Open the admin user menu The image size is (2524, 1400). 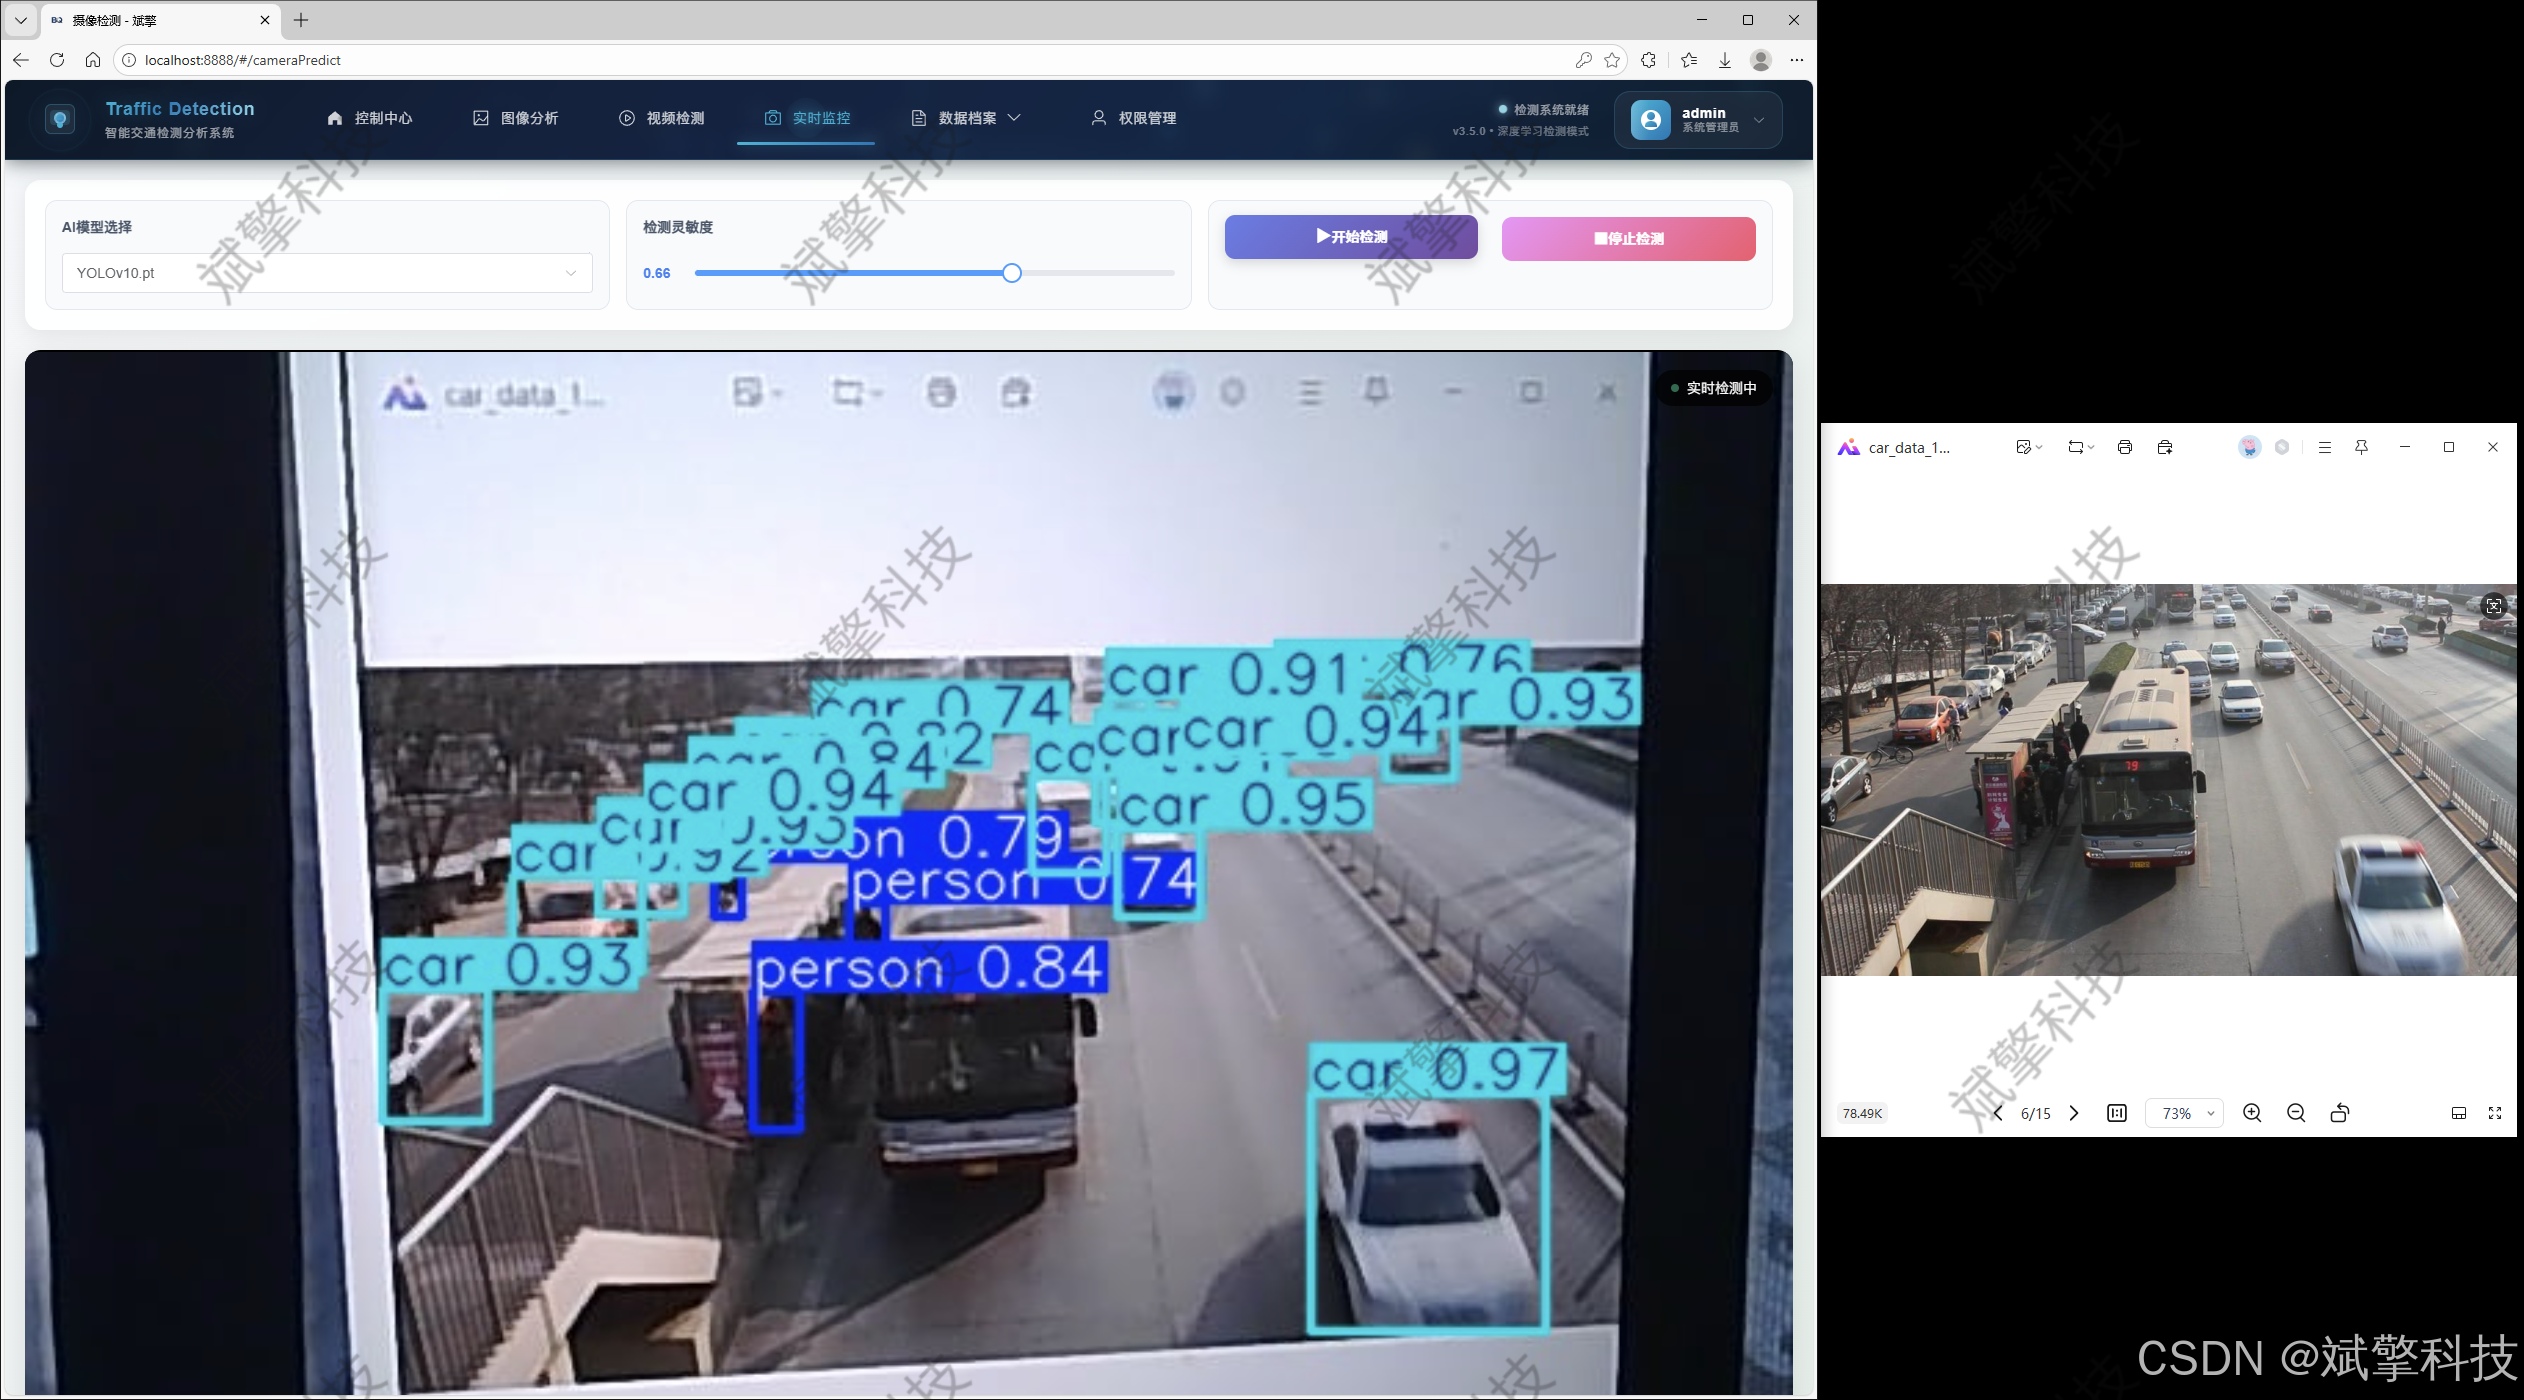click(1698, 120)
